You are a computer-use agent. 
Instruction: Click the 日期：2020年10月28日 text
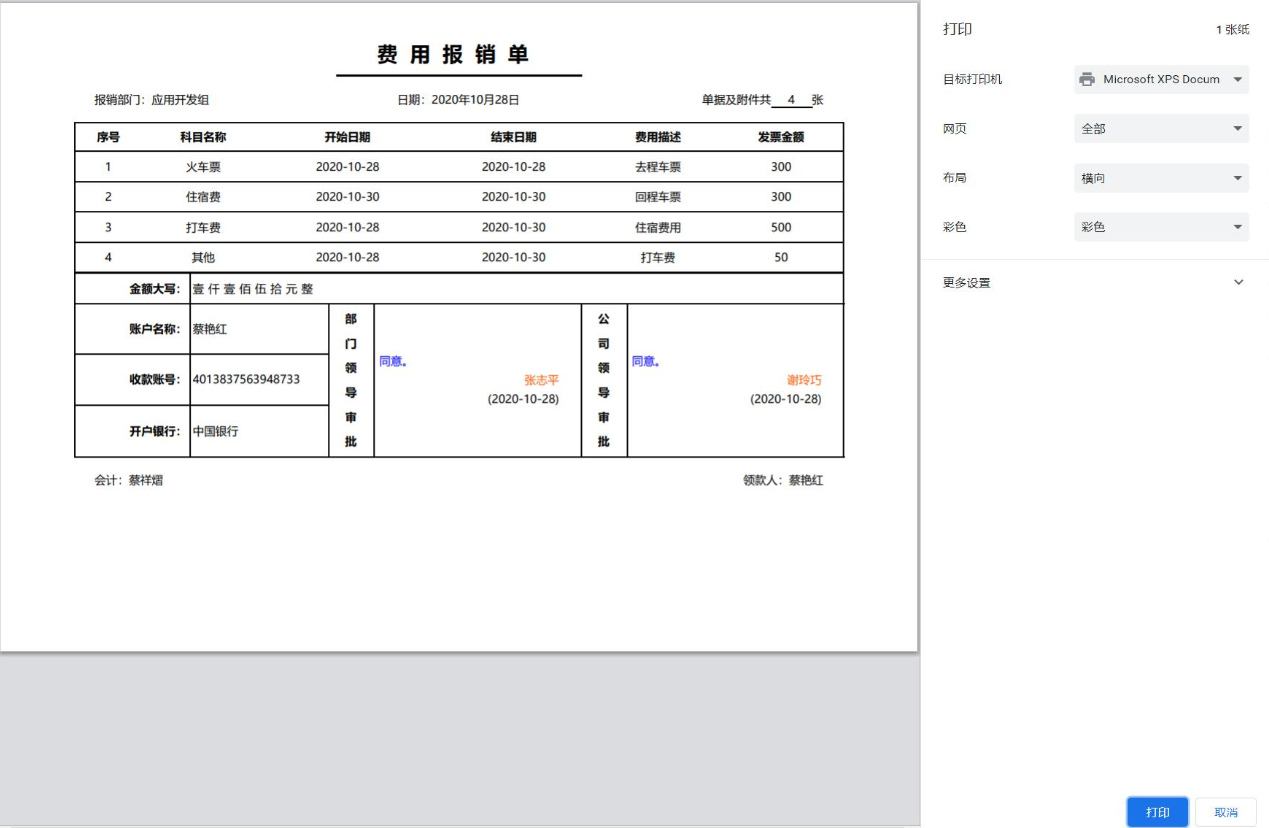pos(458,100)
